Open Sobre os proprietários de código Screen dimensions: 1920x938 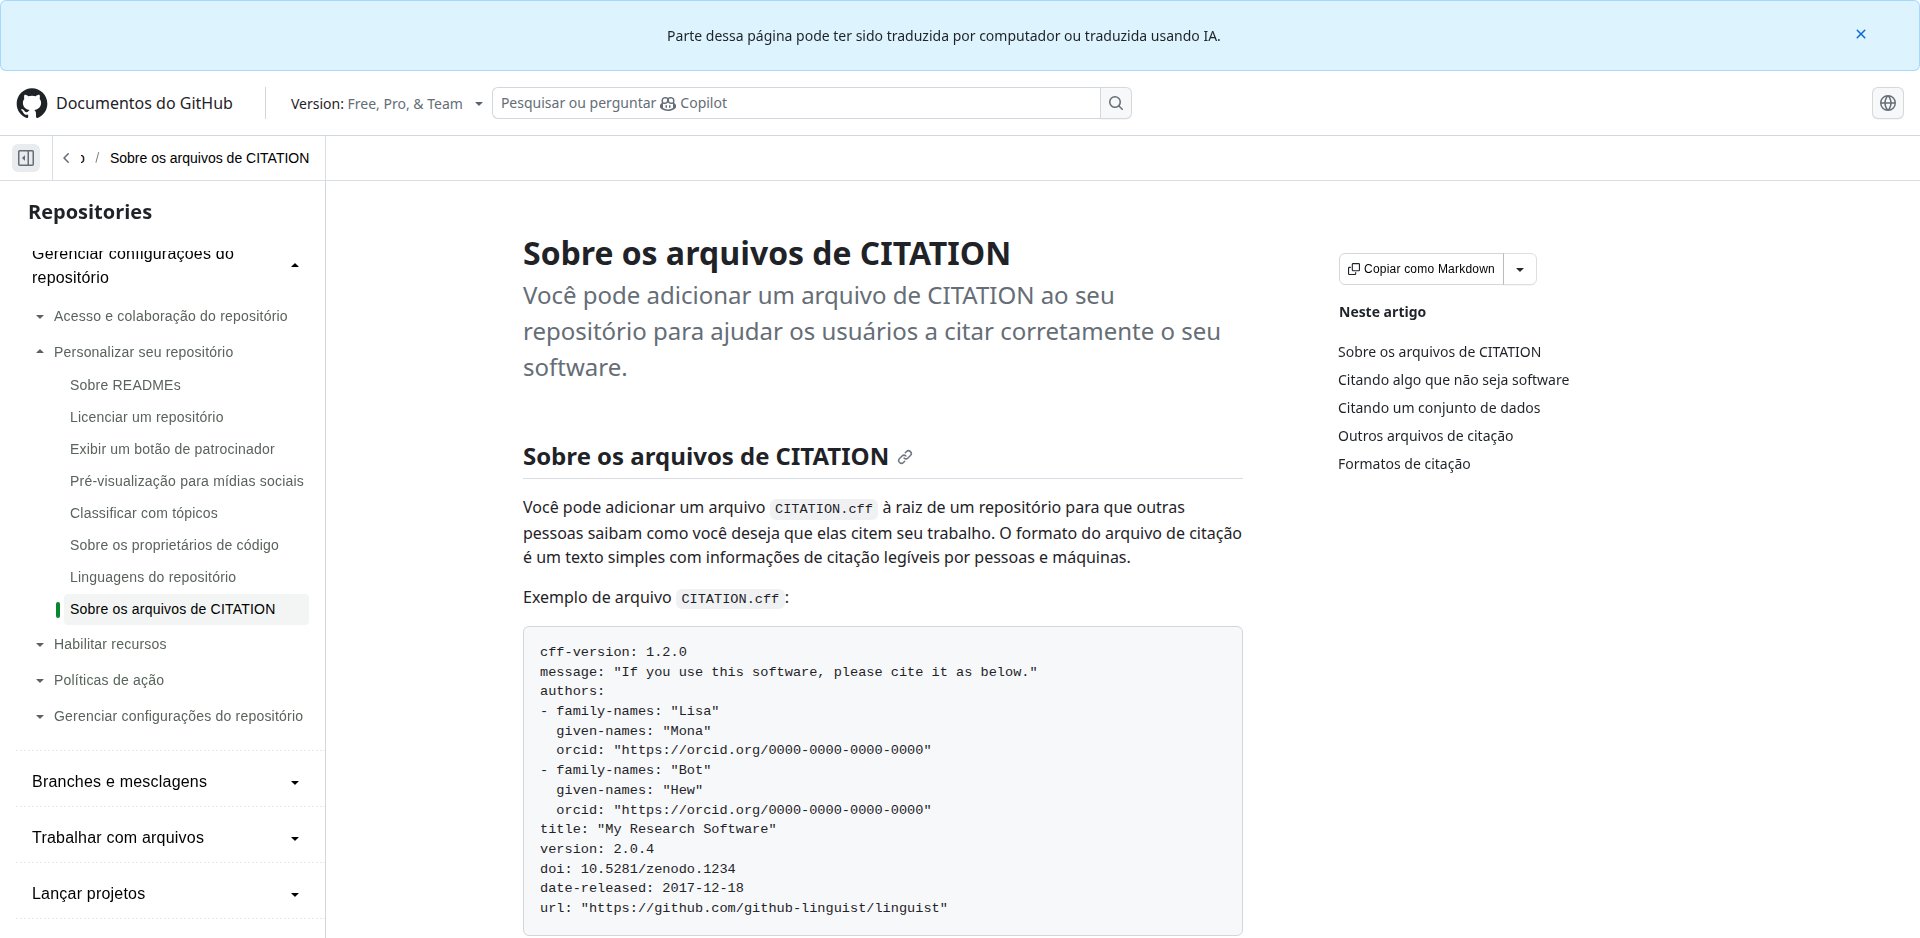click(x=174, y=545)
